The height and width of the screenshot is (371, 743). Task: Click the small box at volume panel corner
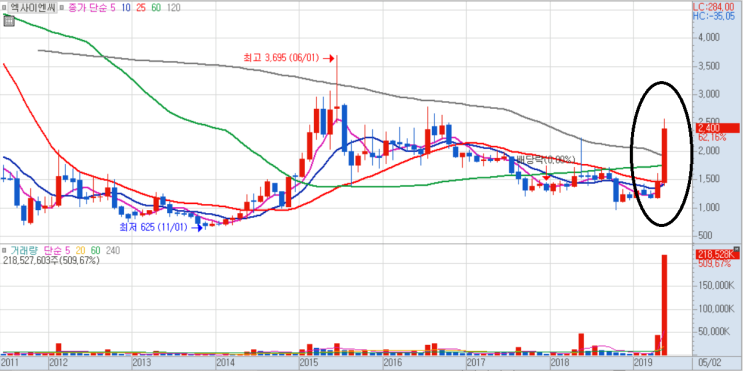(736, 249)
